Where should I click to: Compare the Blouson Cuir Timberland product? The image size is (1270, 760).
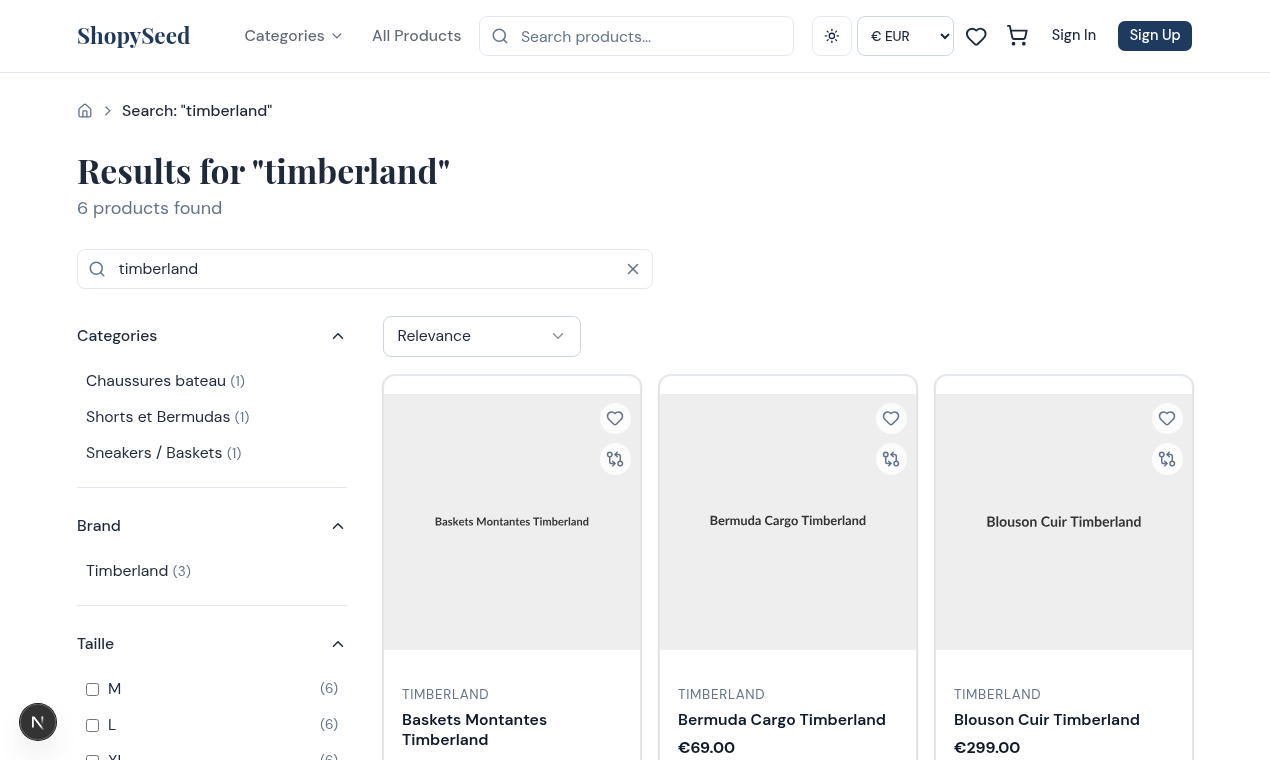coord(1167,459)
